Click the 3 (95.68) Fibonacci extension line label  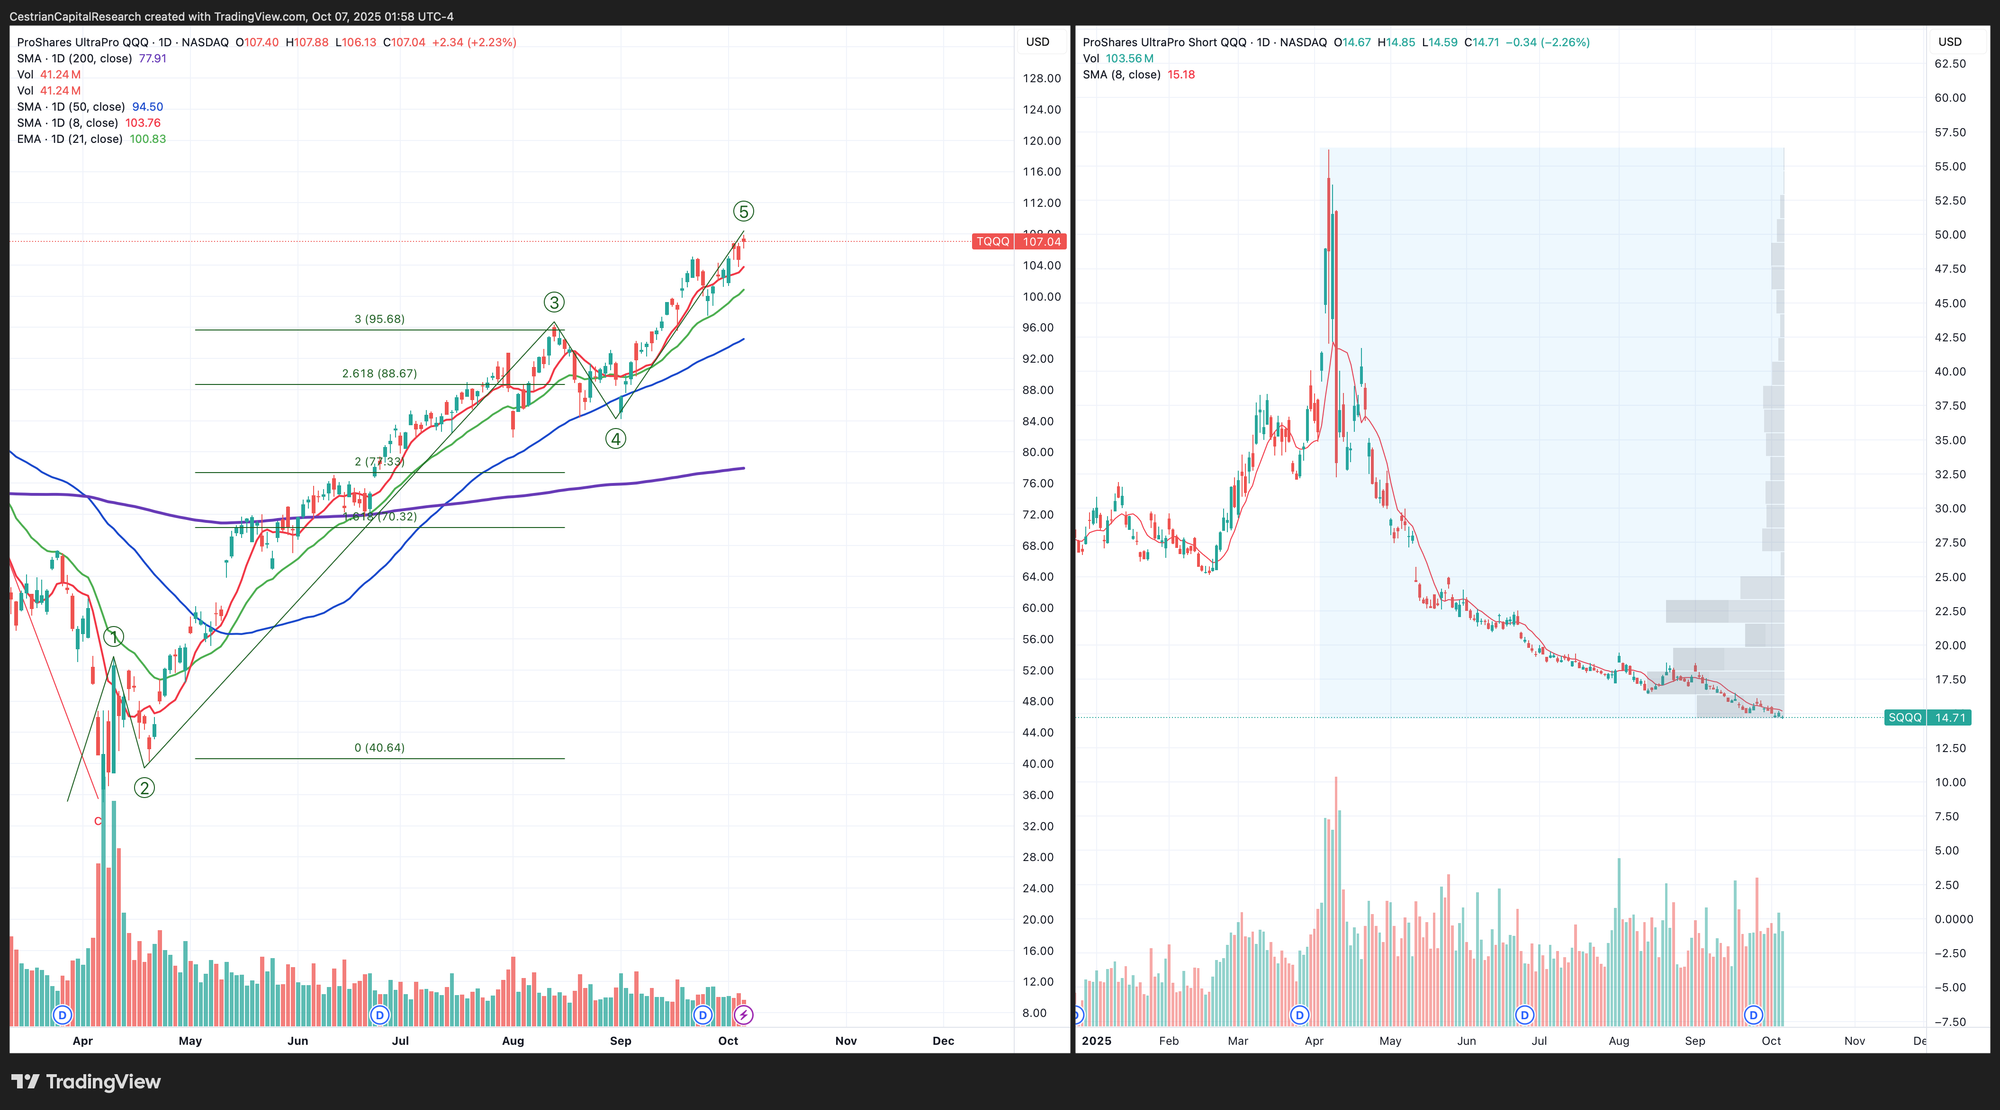379,320
